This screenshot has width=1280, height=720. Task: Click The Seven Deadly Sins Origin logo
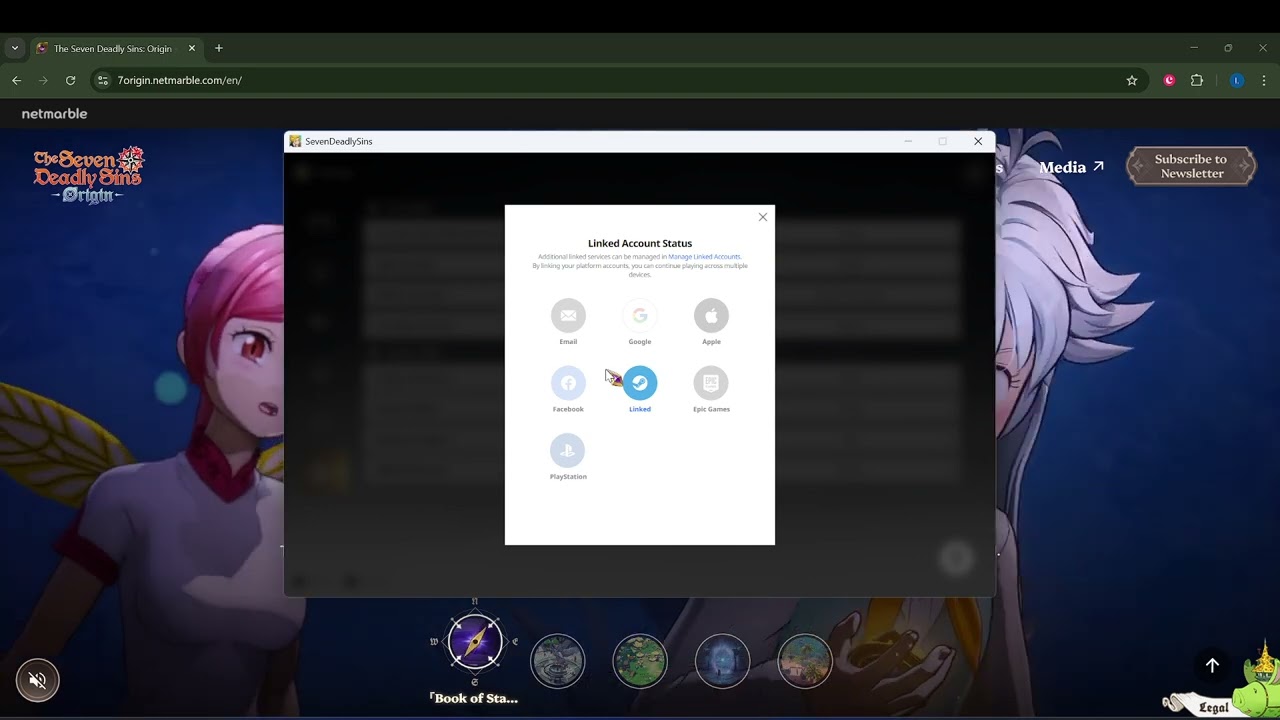tap(89, 175)
